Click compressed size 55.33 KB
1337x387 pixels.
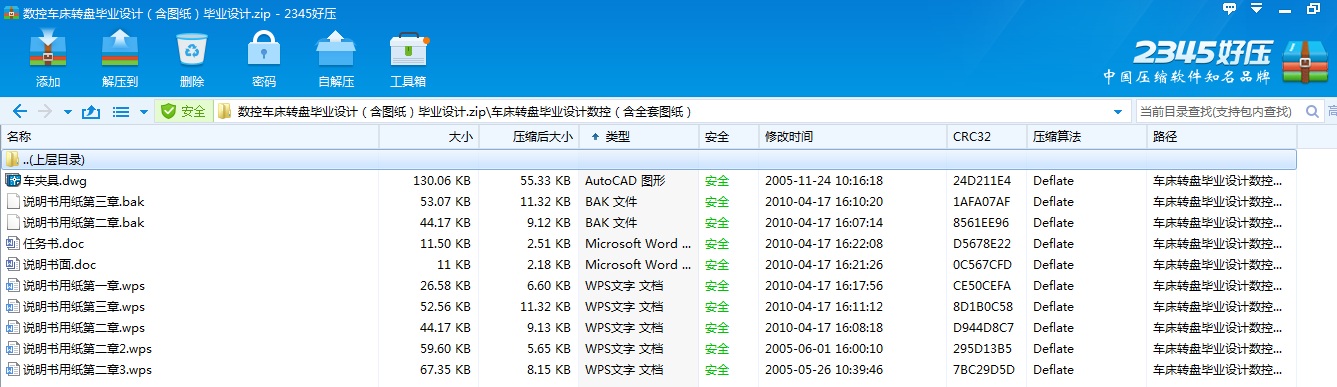pyautogui.click(x=545, y=181)
